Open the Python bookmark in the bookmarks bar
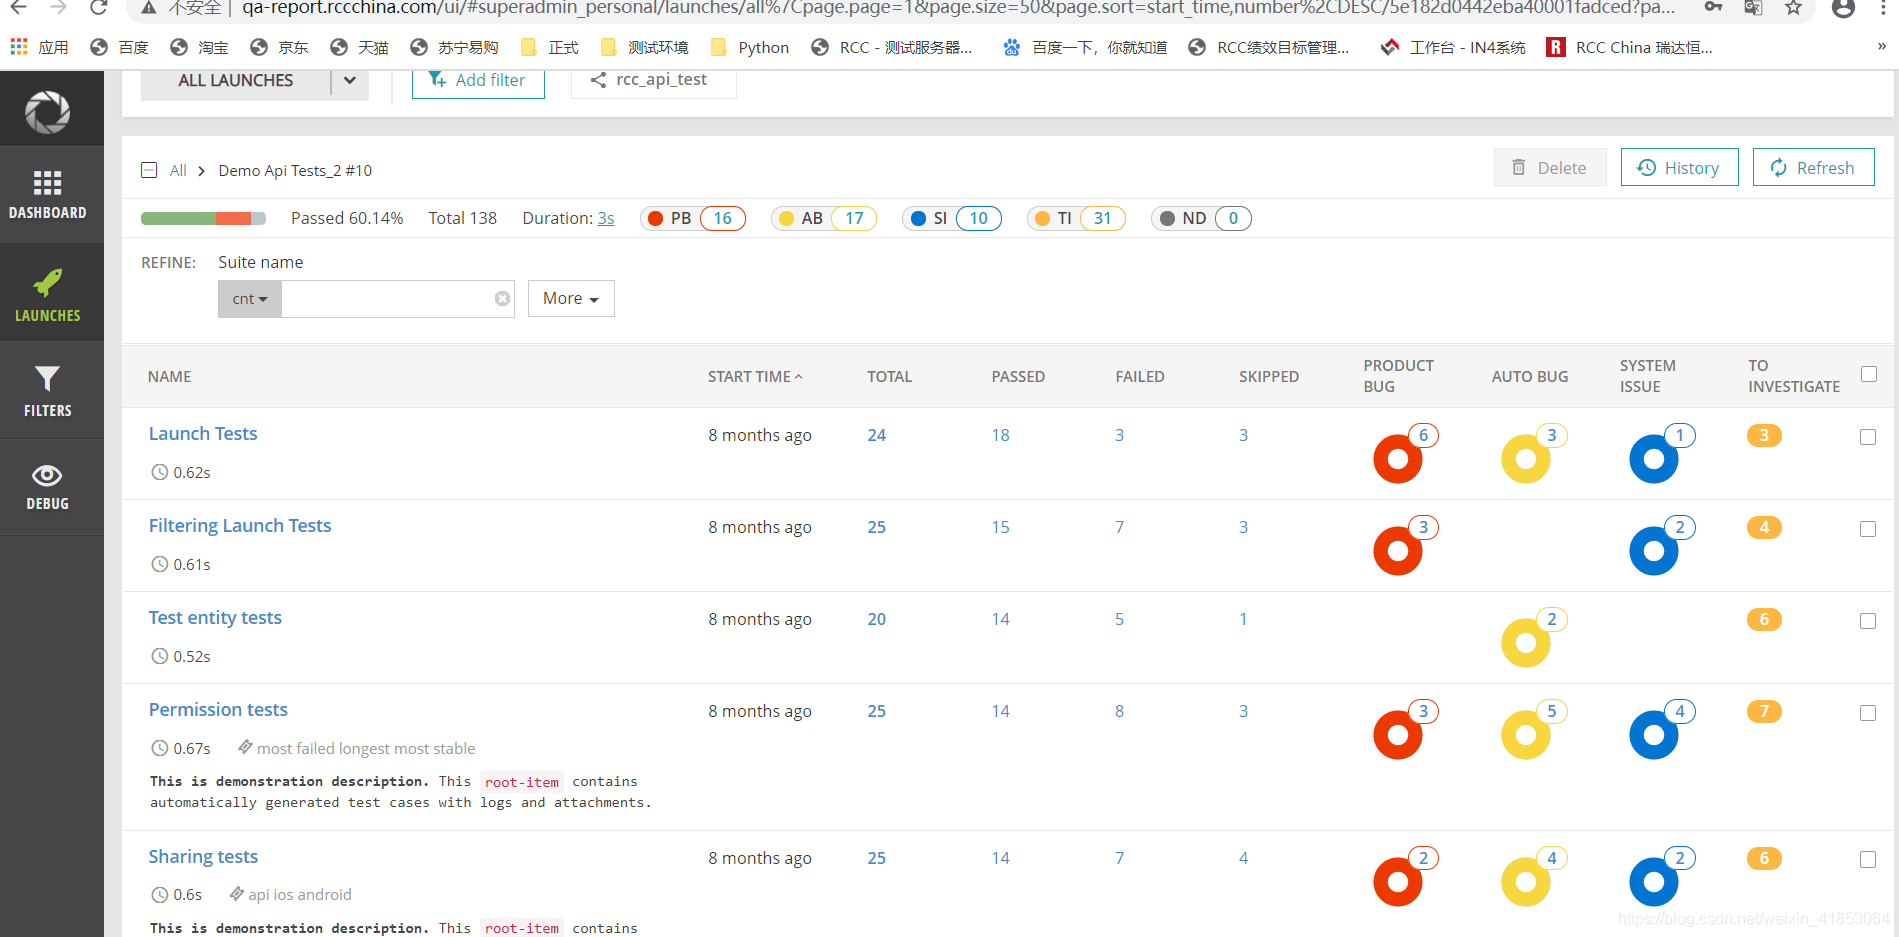This screenshot has width=1899, height=937. [x=748, y=46]
